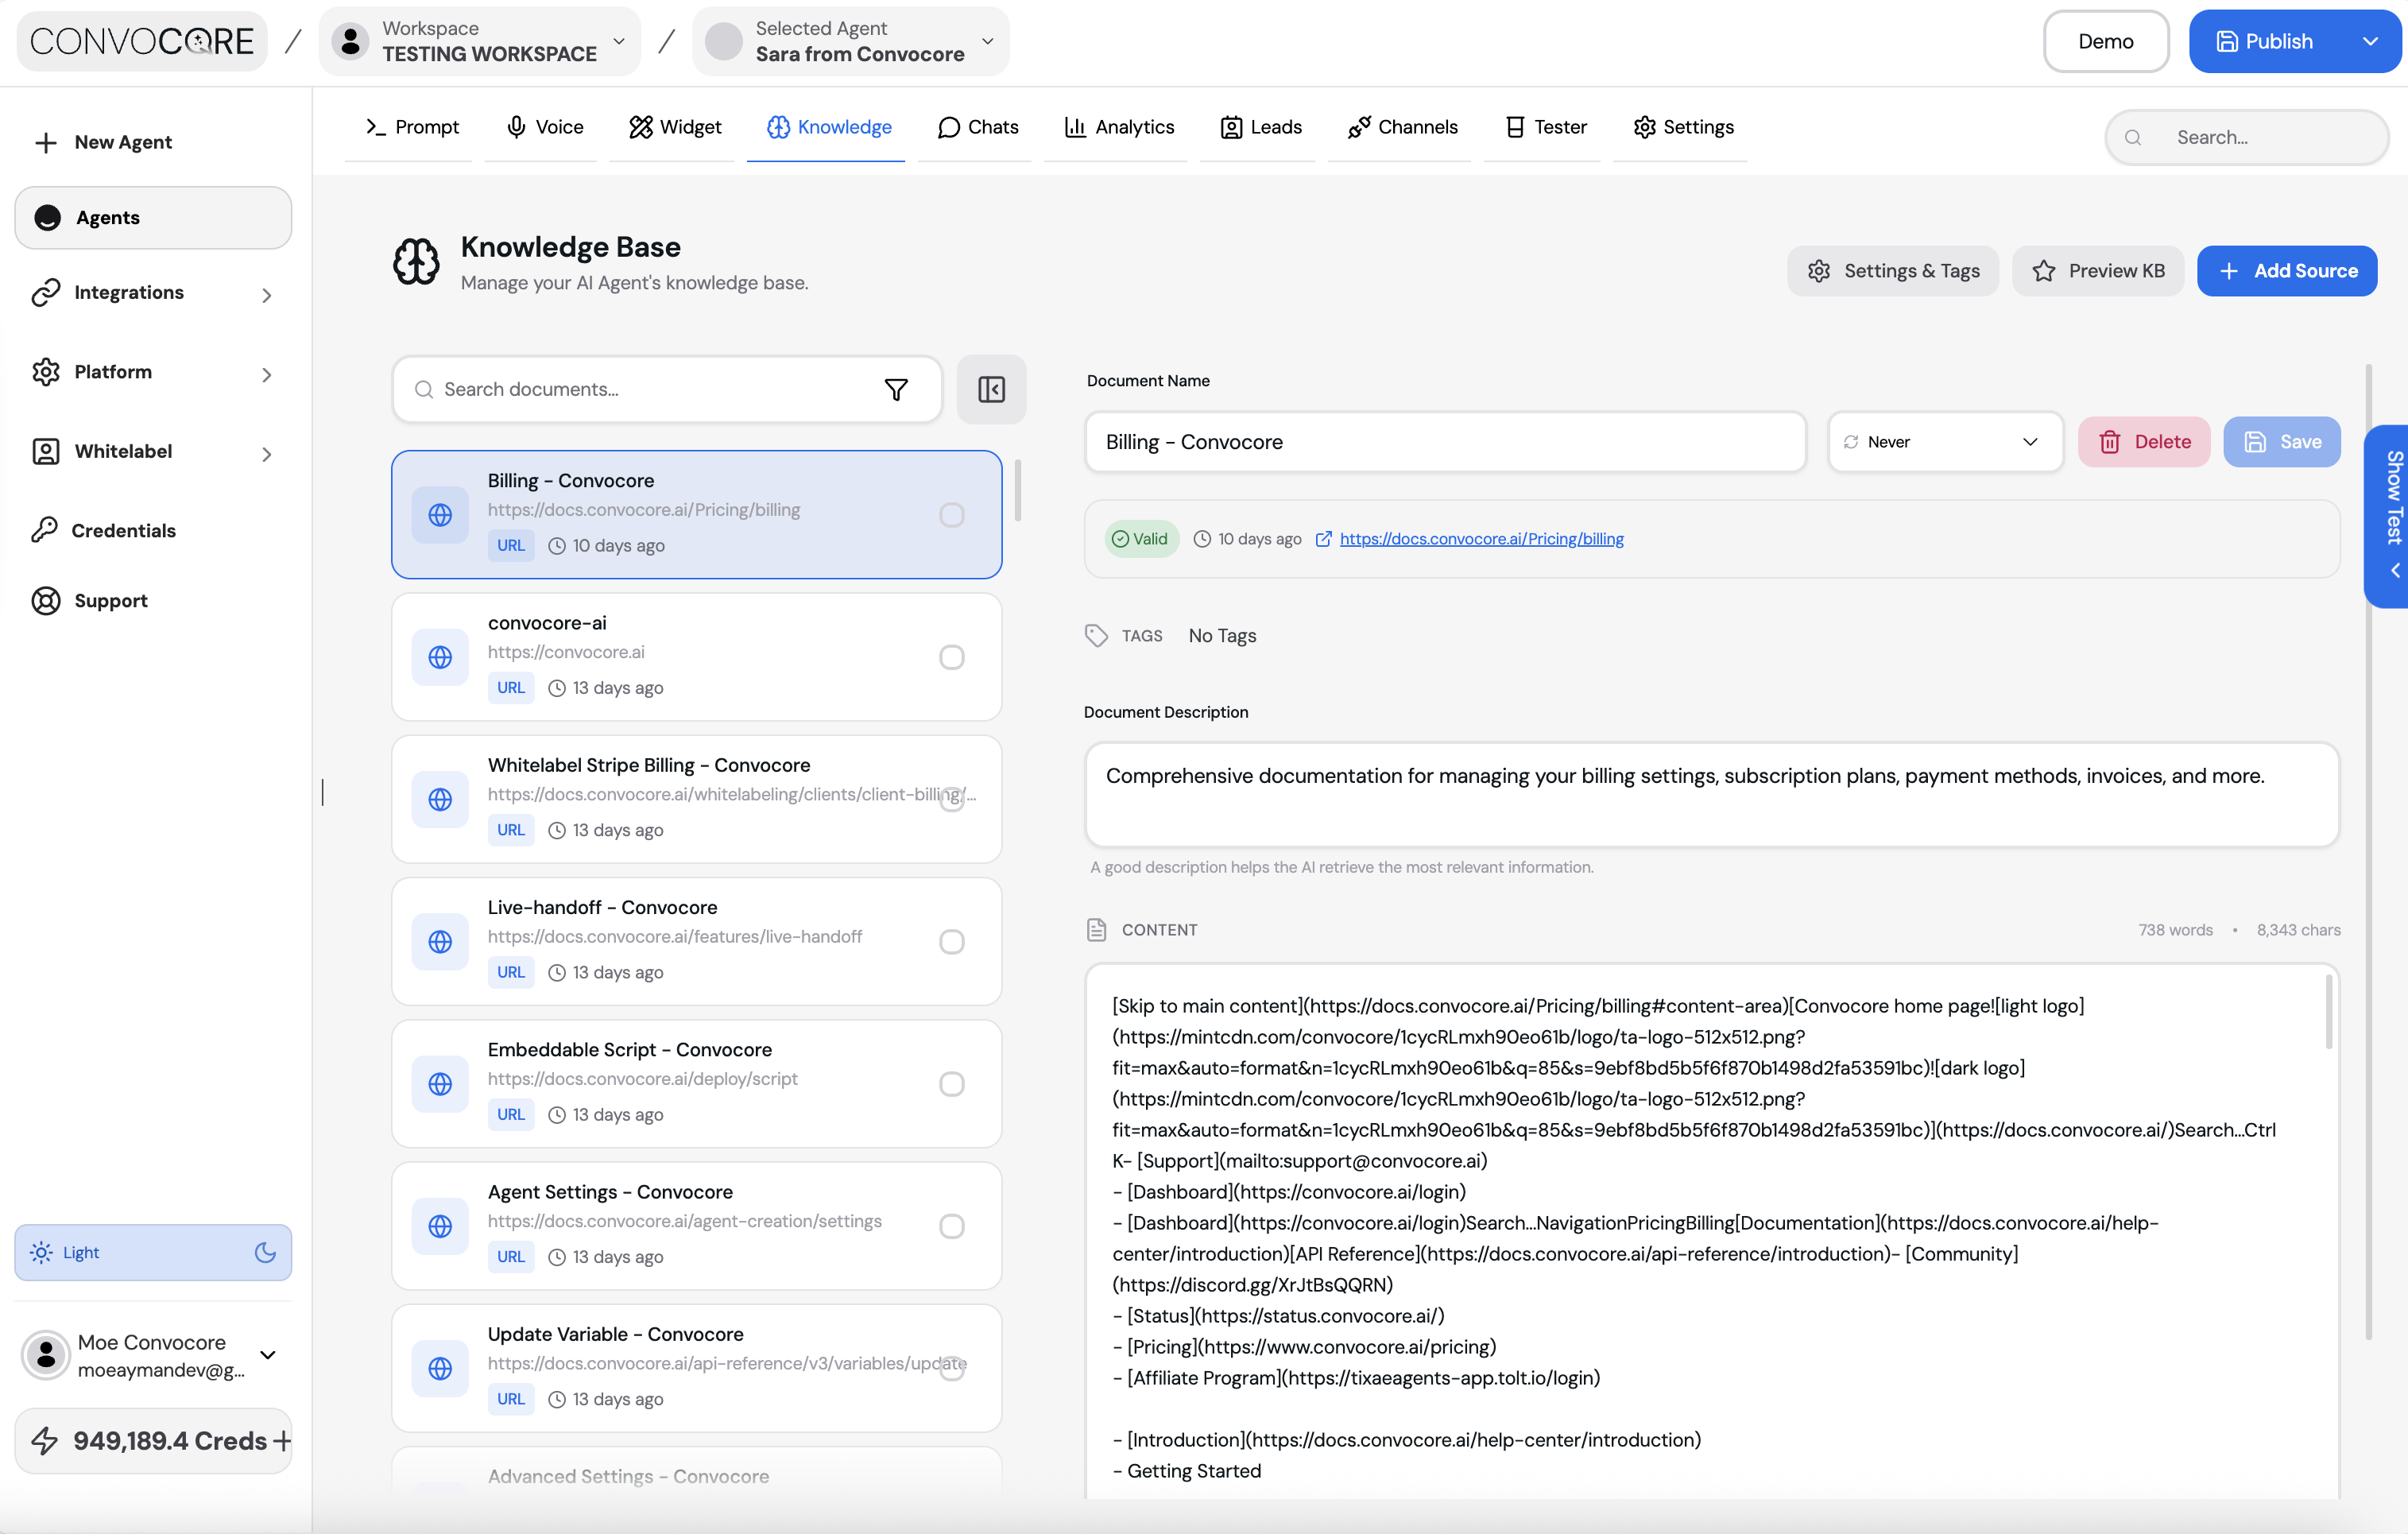This screenshot has height=1534, width=2408.
Task: Select the Whitelabel Stripe Billing checkbox circle
Action: 952,799
